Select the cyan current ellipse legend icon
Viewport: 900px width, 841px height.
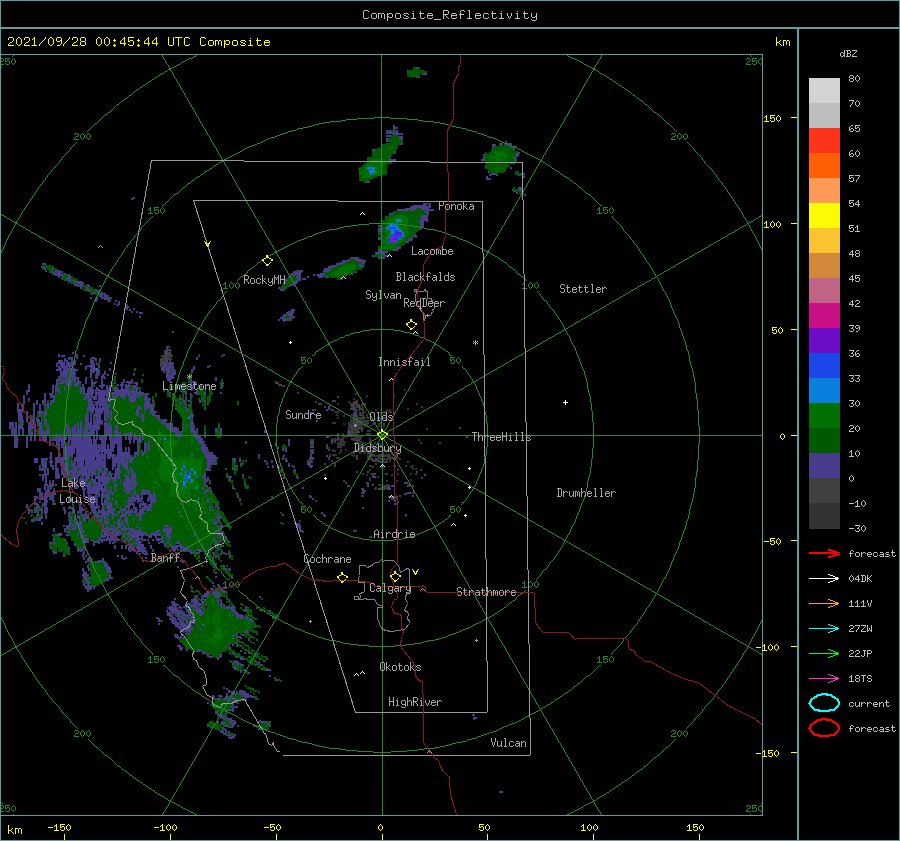coord(824,703)
